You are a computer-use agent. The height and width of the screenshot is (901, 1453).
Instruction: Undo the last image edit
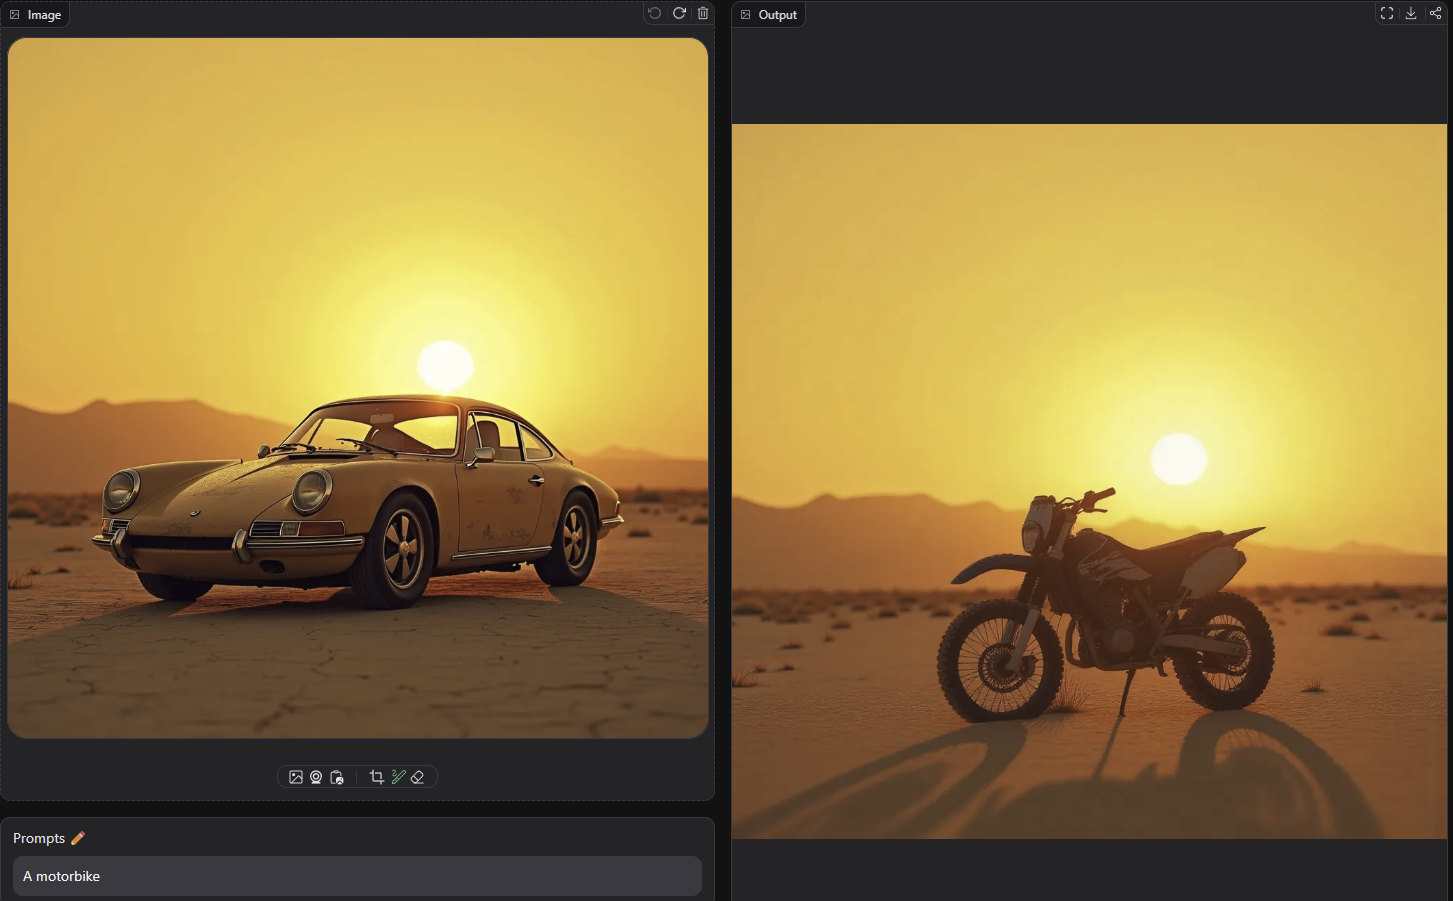pyautogui.click(x=654, y=13)
